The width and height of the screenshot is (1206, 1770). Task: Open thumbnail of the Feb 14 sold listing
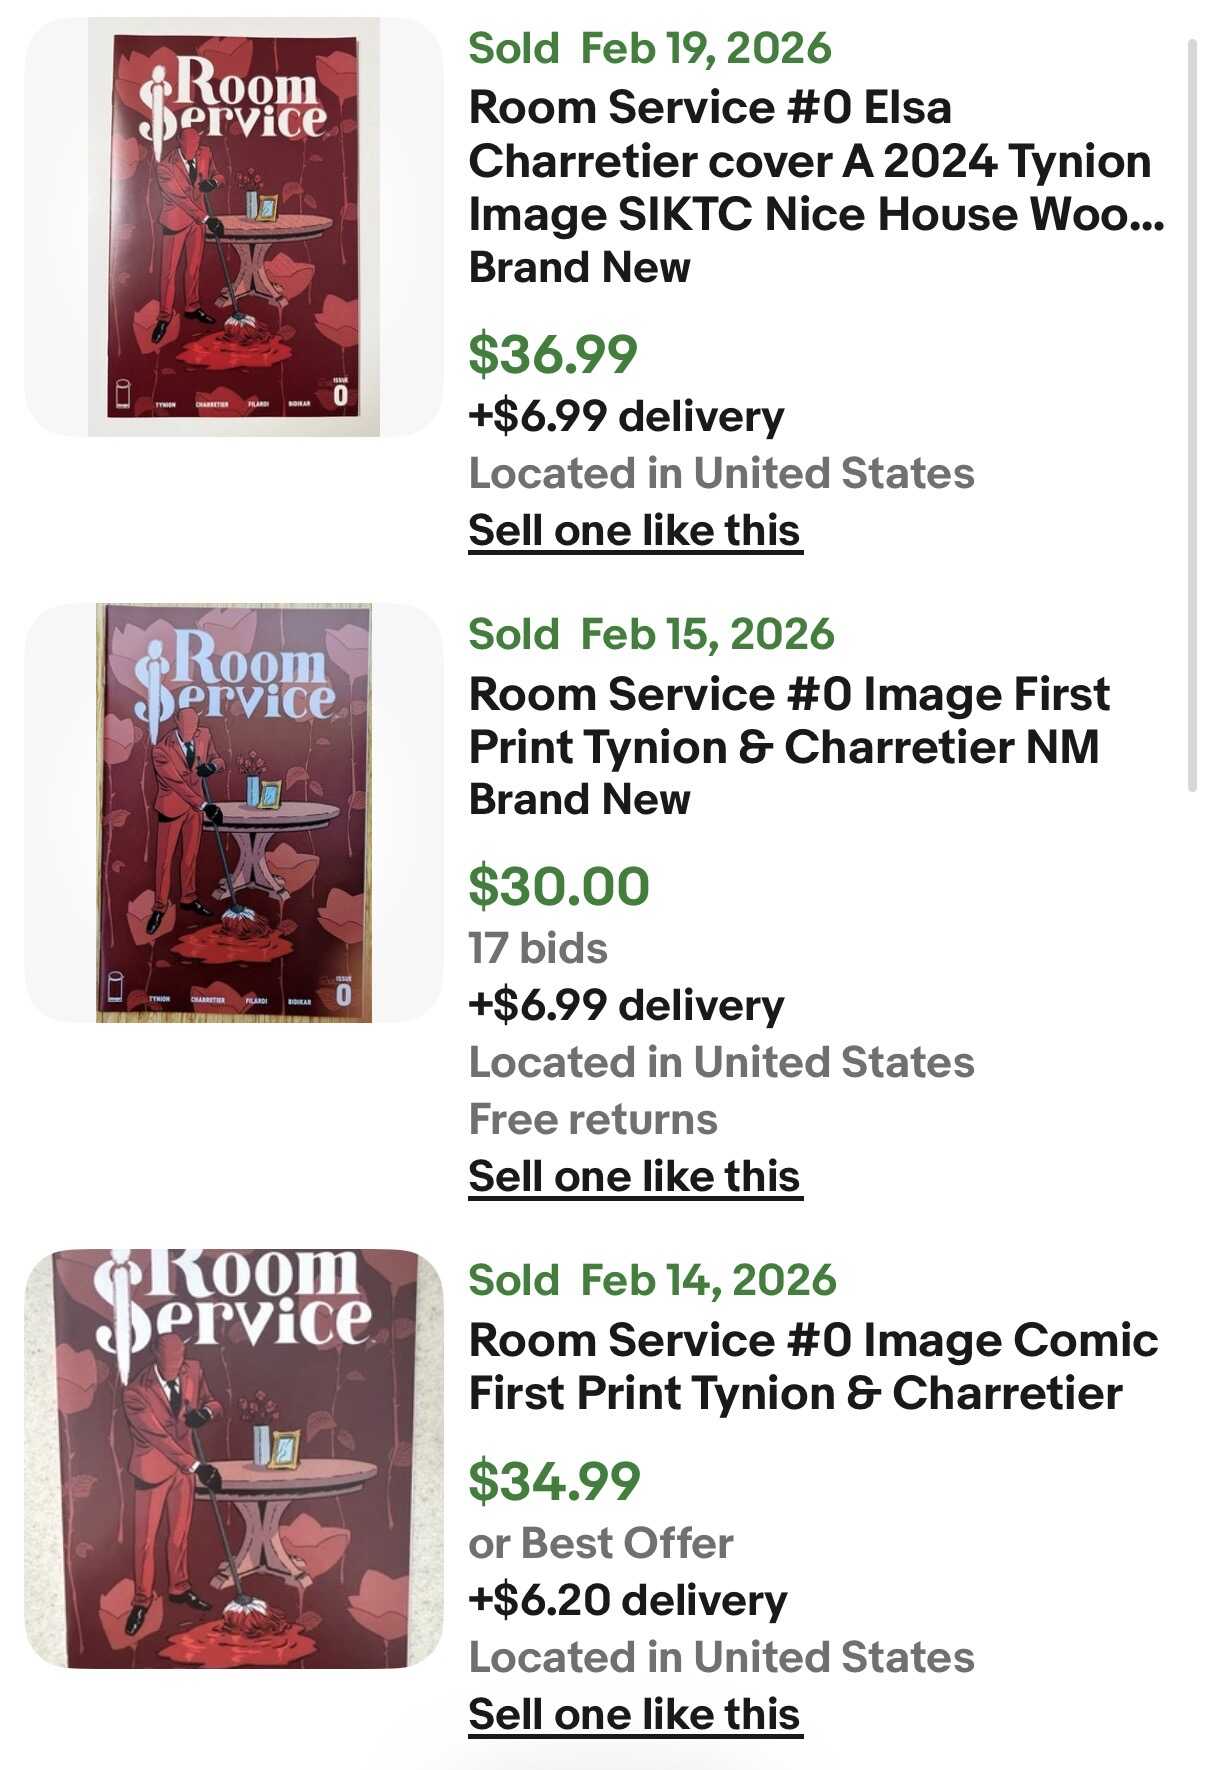coord(233,1458)
